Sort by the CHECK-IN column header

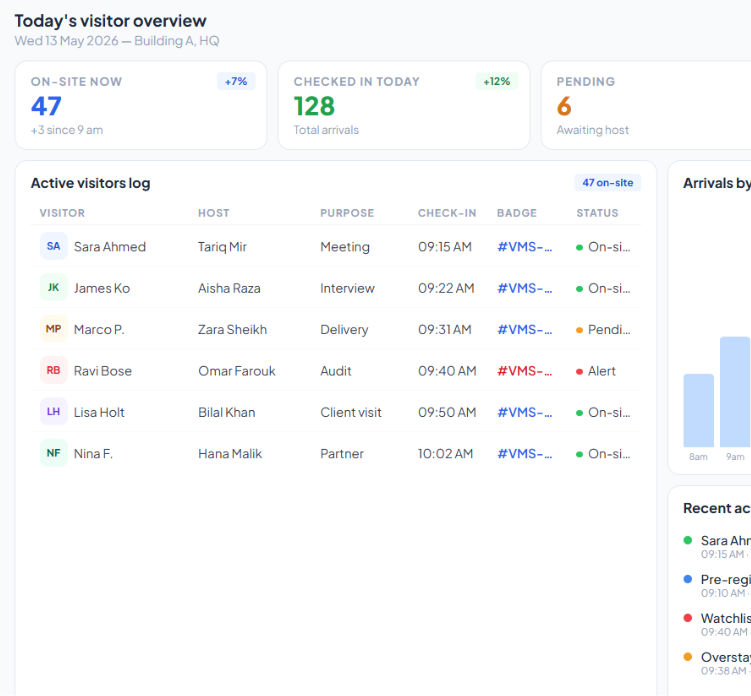tap(447, 213)
